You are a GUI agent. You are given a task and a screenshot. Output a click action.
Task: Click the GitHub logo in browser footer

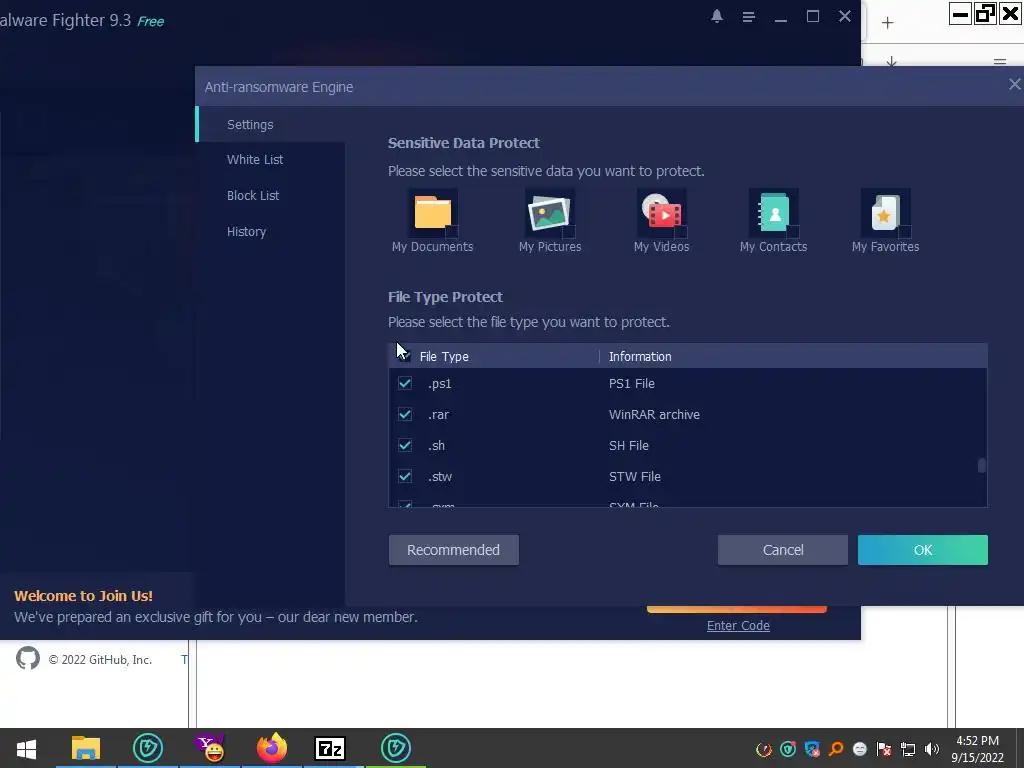click(27, 658)
